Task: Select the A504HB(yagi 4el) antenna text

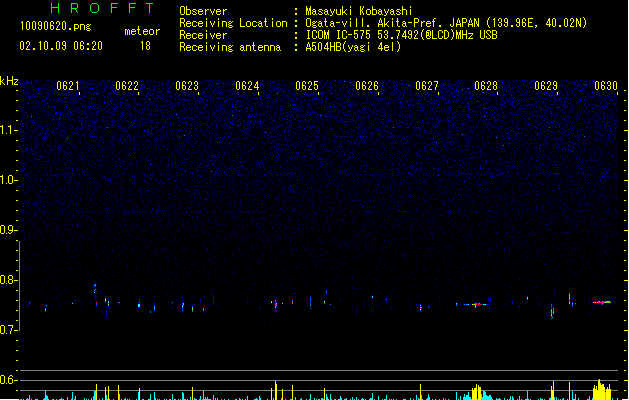Action: pos(353,47)
